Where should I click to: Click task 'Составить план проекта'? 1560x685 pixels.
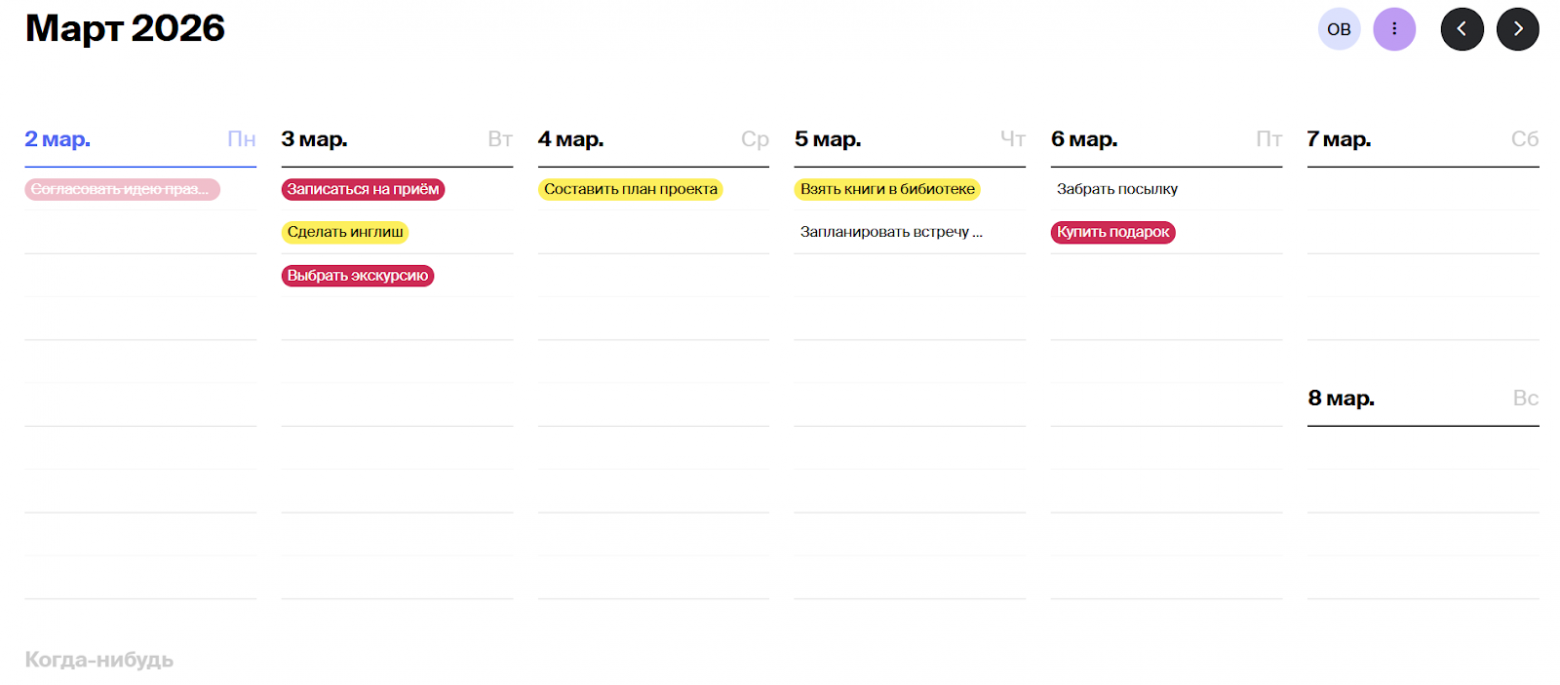[630, 189]
